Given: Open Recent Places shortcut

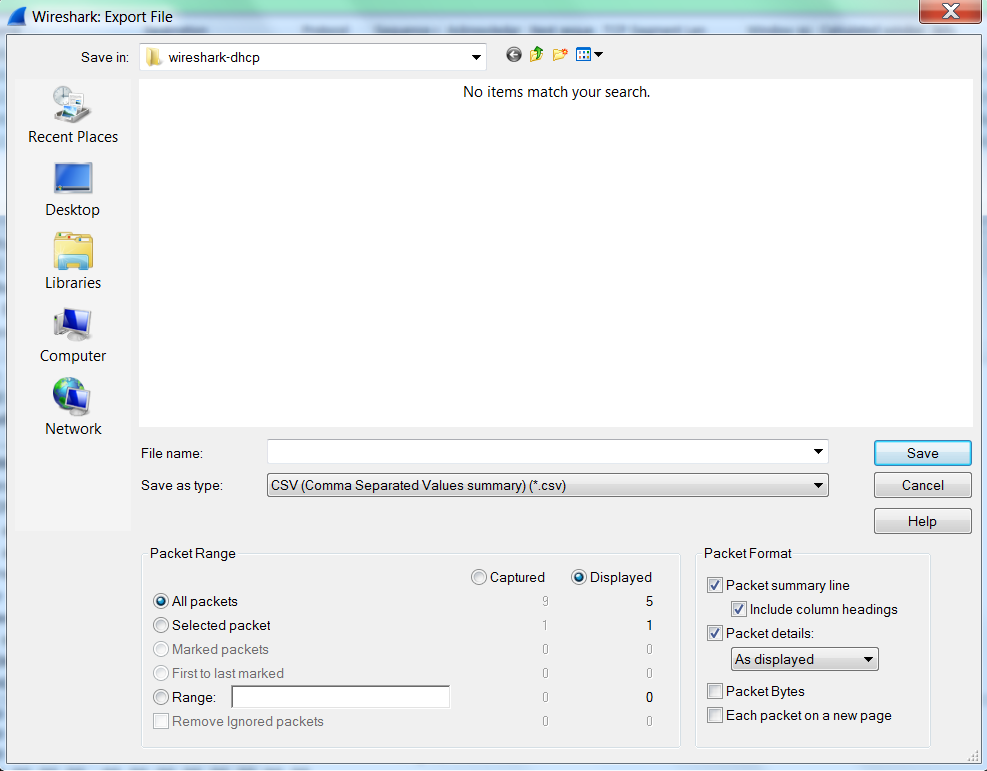Looking at the screenshot, I should click(x=73, y=115).
